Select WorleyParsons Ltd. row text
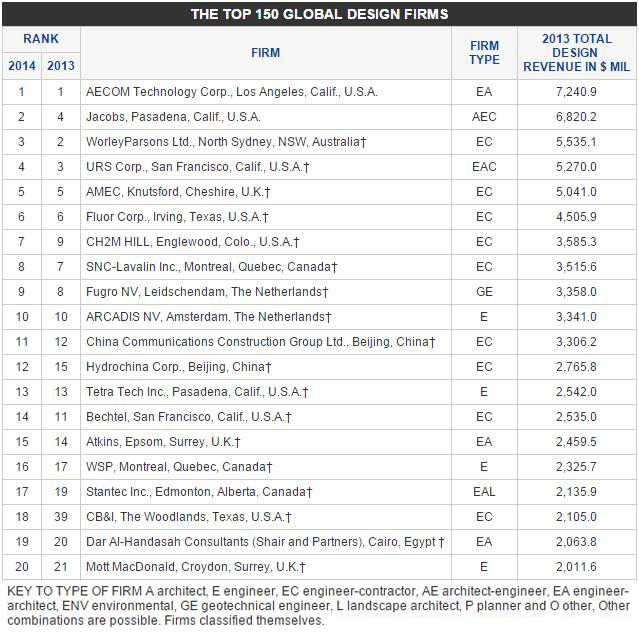The image size is (639, 641). 226,142
